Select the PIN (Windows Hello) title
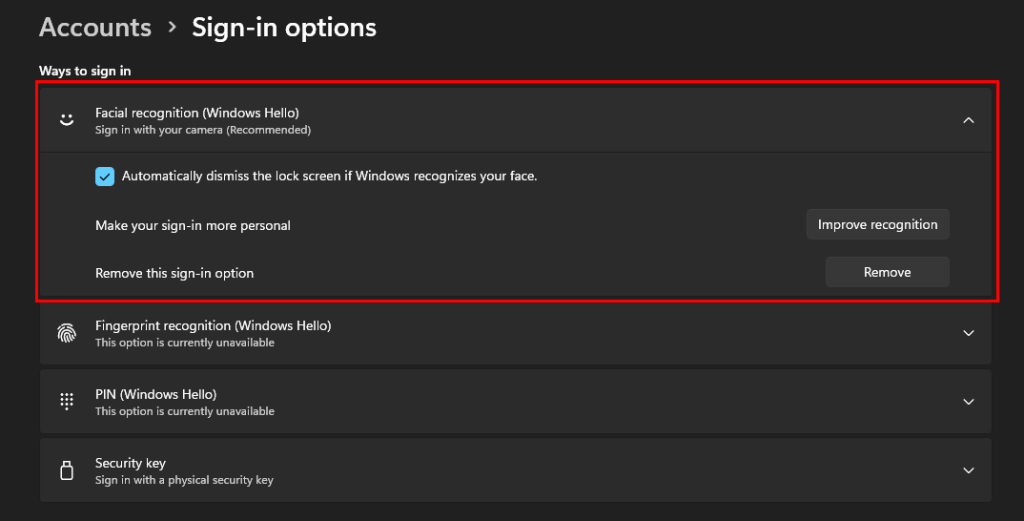Screen dimensions: 1024x521 (x=156, y=394)
